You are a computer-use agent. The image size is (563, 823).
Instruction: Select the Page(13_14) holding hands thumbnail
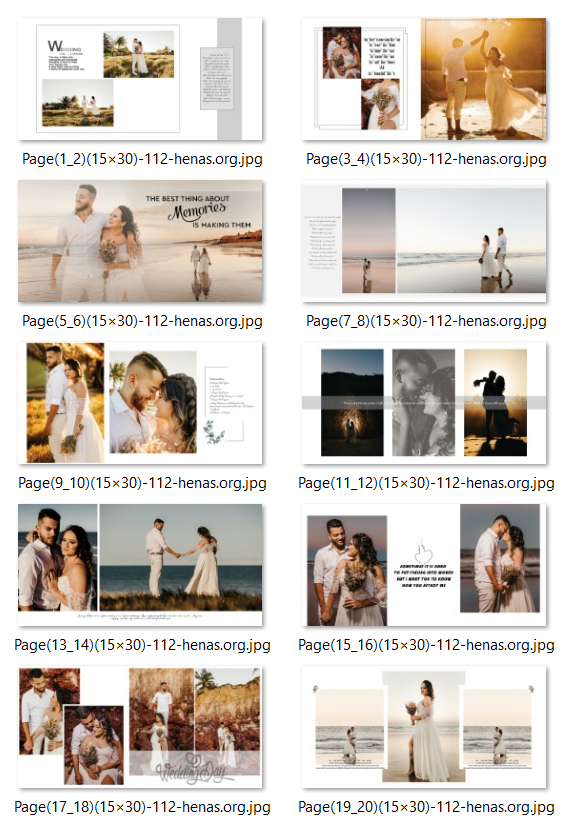(x=140, y=565)
